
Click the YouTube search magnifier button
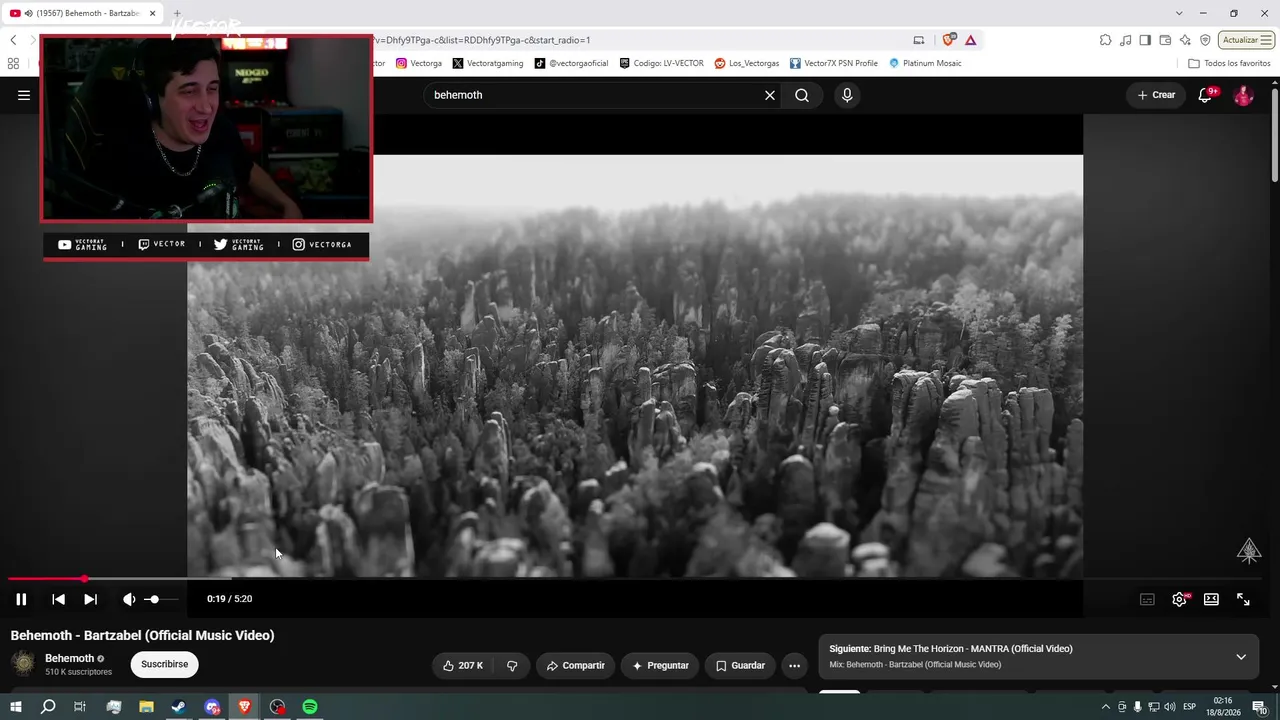[x=802, y=95]
